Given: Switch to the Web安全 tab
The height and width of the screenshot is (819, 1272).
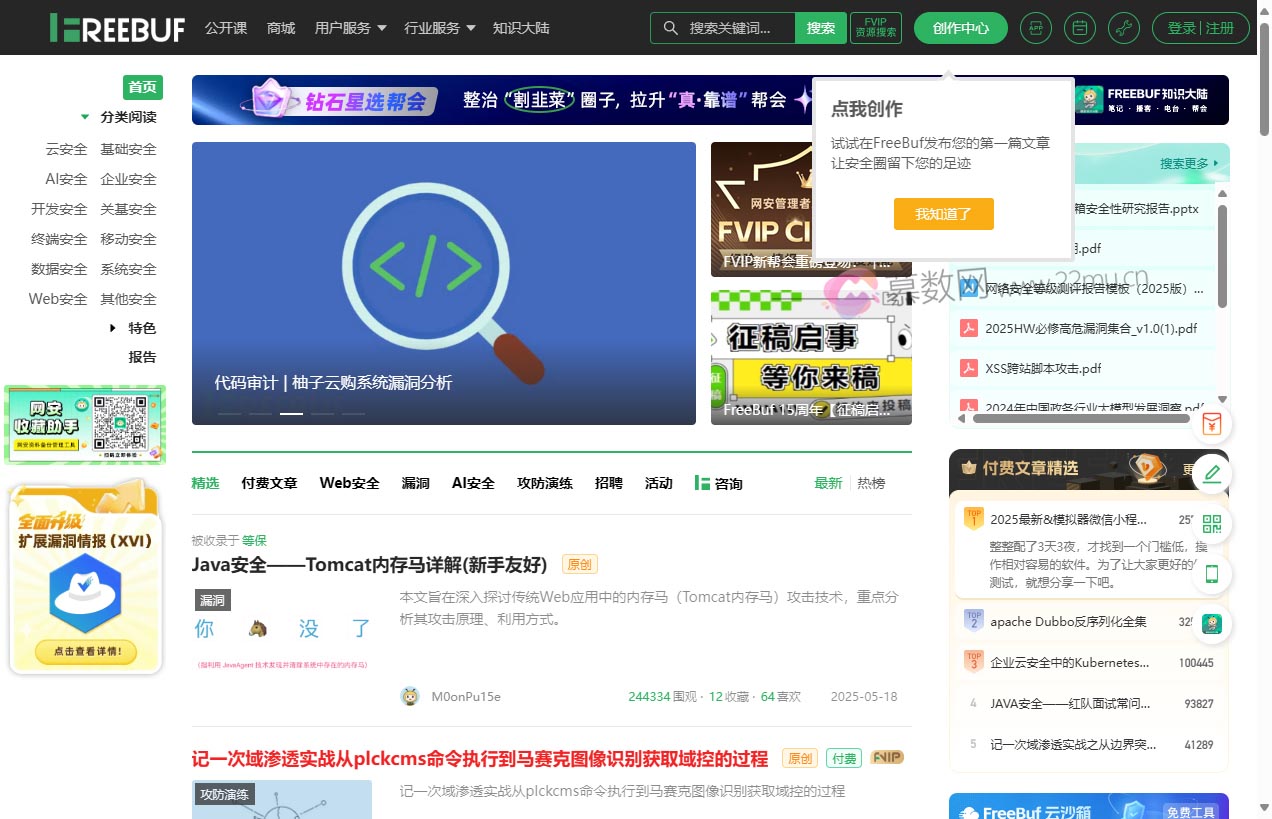Looking at the screenshot, I should click(349, 483).
